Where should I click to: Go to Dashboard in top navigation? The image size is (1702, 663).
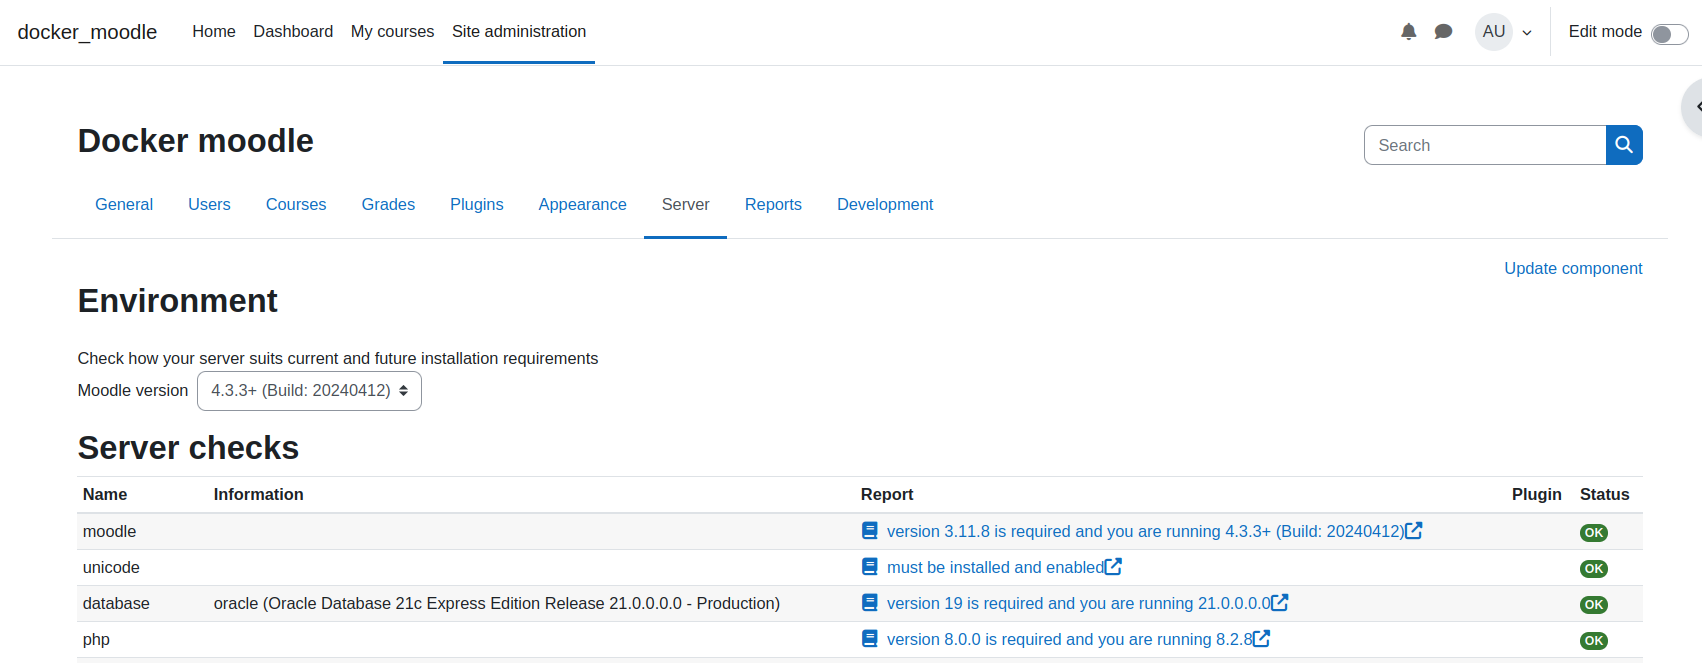pos(293,32)
